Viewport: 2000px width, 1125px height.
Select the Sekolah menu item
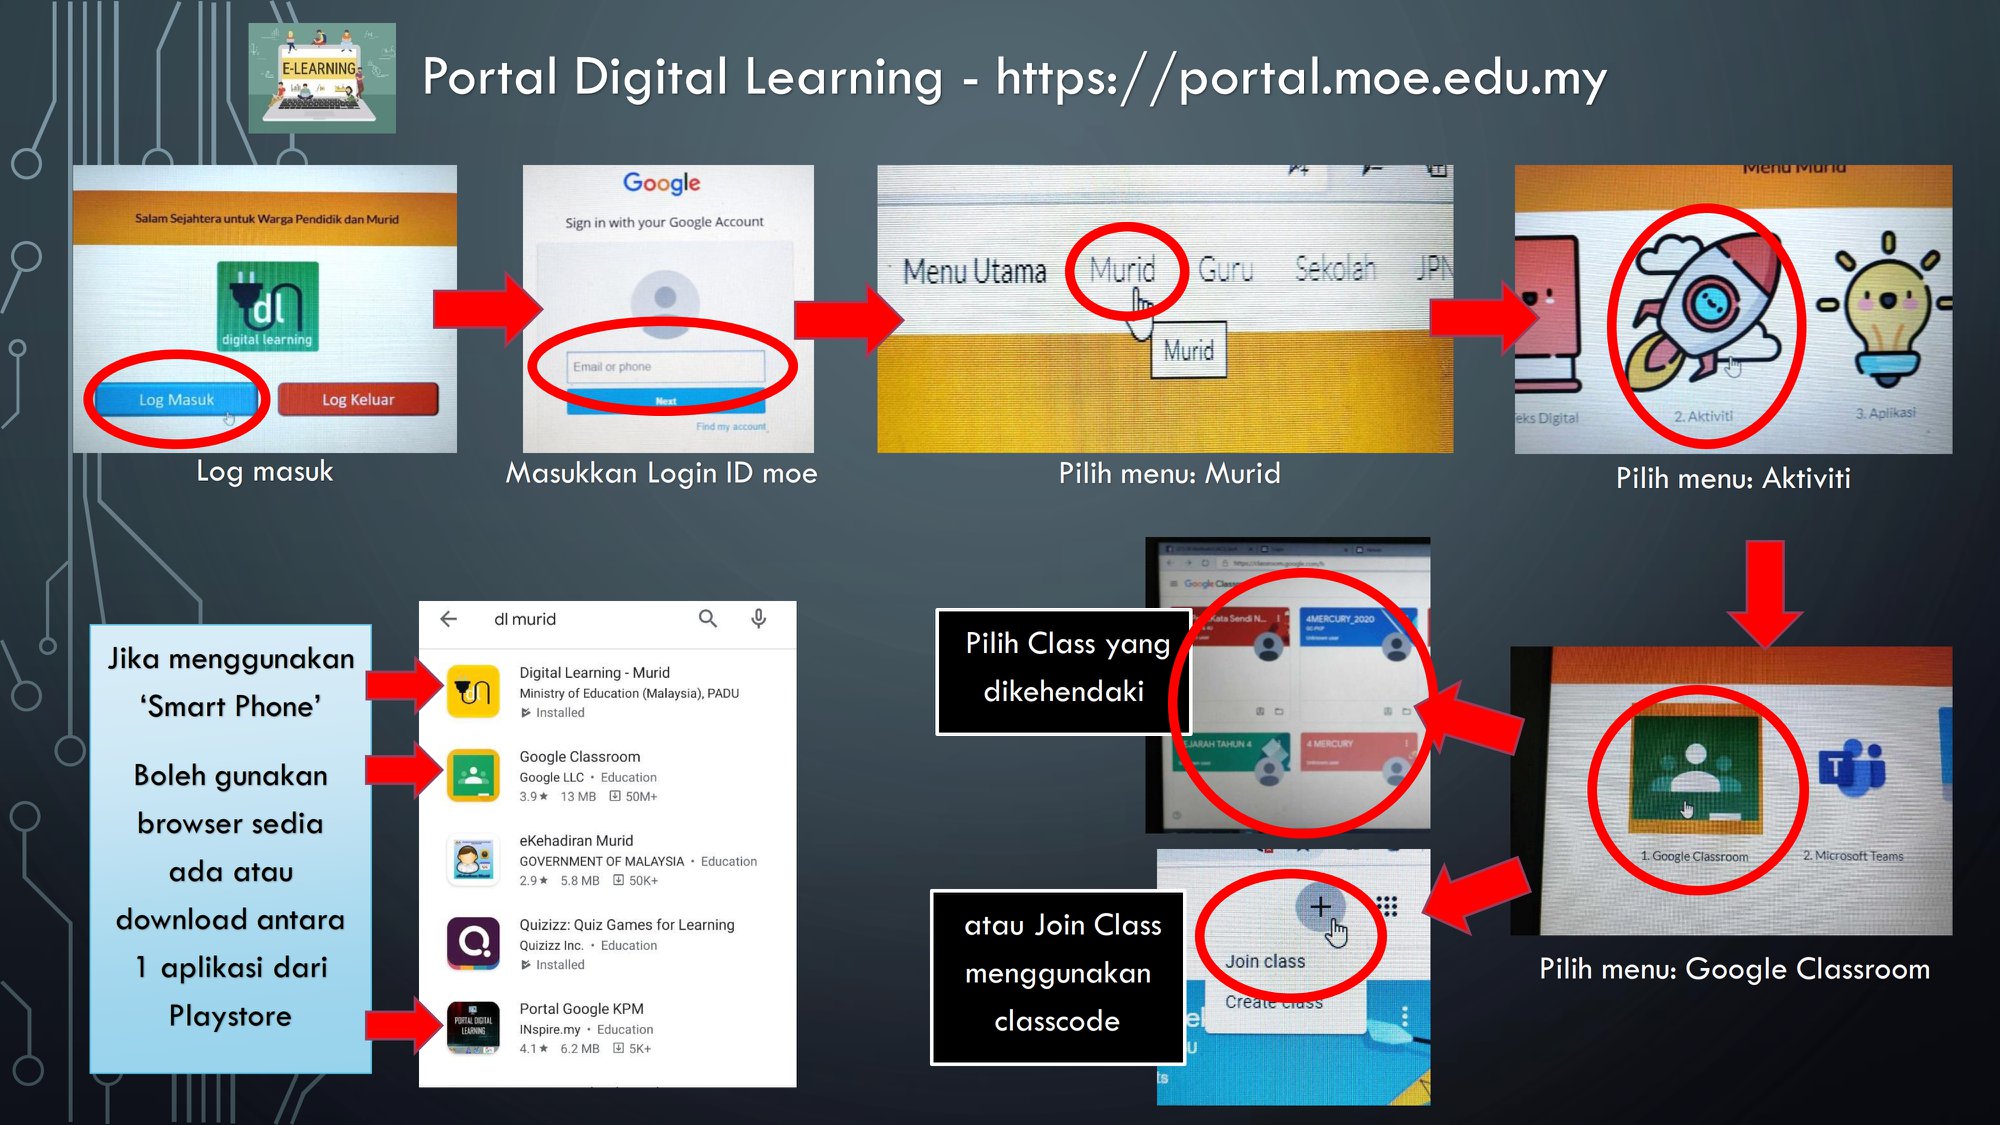1335,268
